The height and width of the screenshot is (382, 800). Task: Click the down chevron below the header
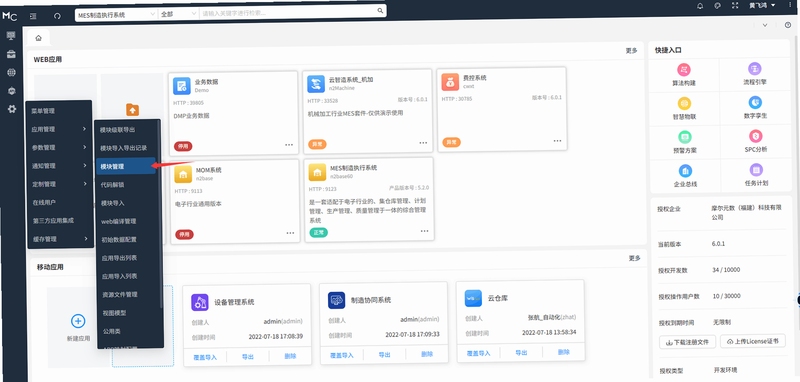764,25
